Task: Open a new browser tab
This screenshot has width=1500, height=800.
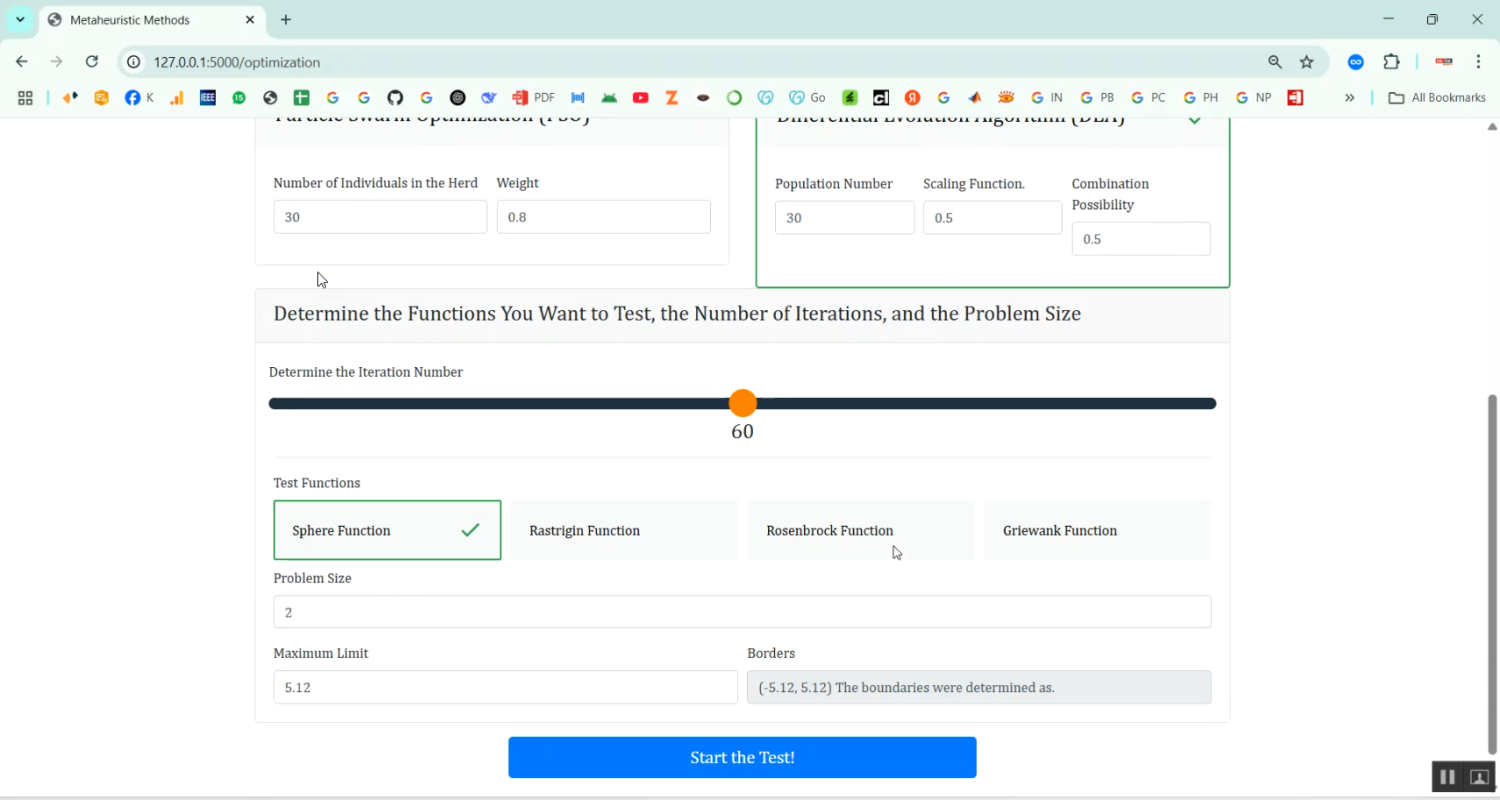Action: (x=286, y=20)
